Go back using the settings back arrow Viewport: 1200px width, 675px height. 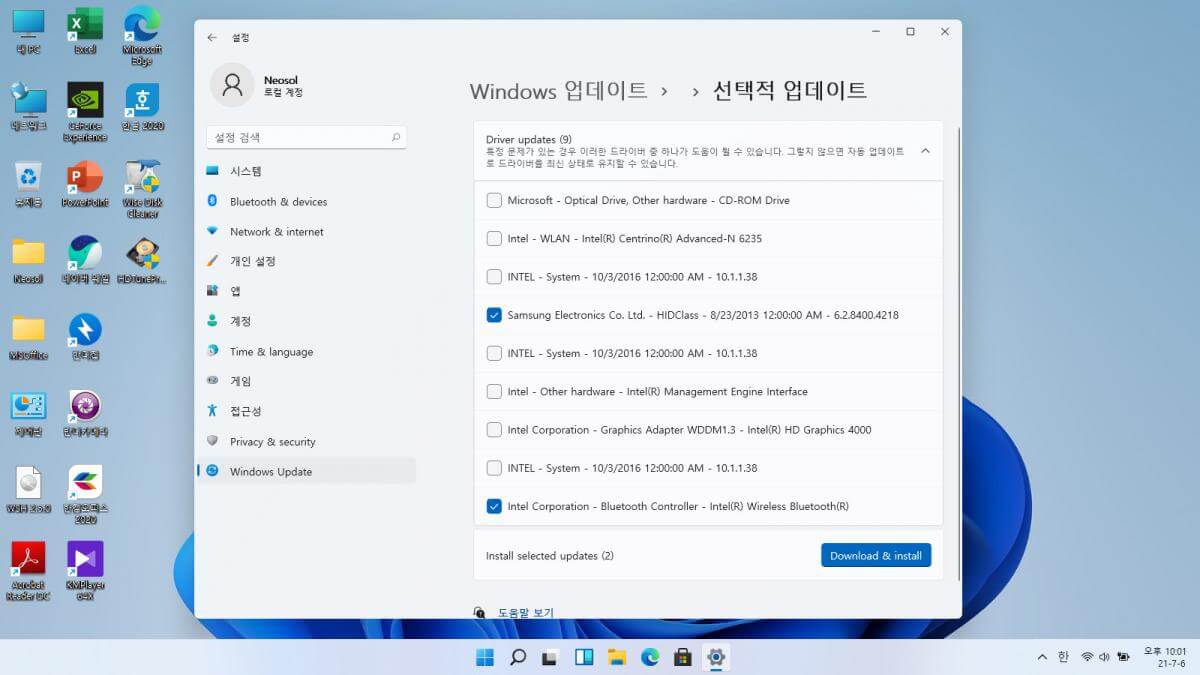211,38
